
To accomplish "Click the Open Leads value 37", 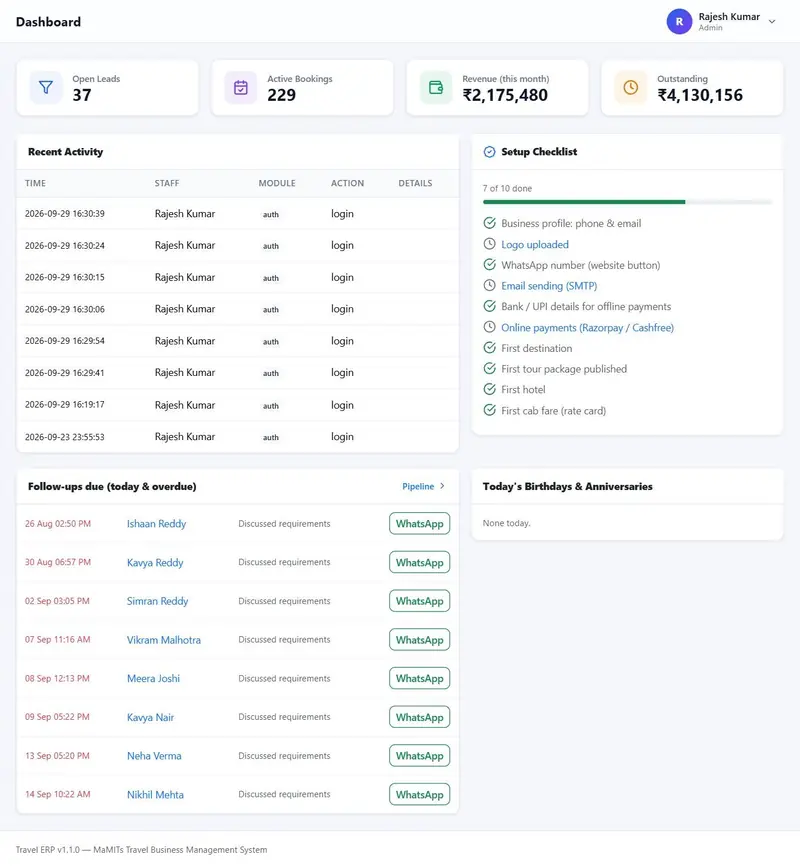I will click(82, 95).
